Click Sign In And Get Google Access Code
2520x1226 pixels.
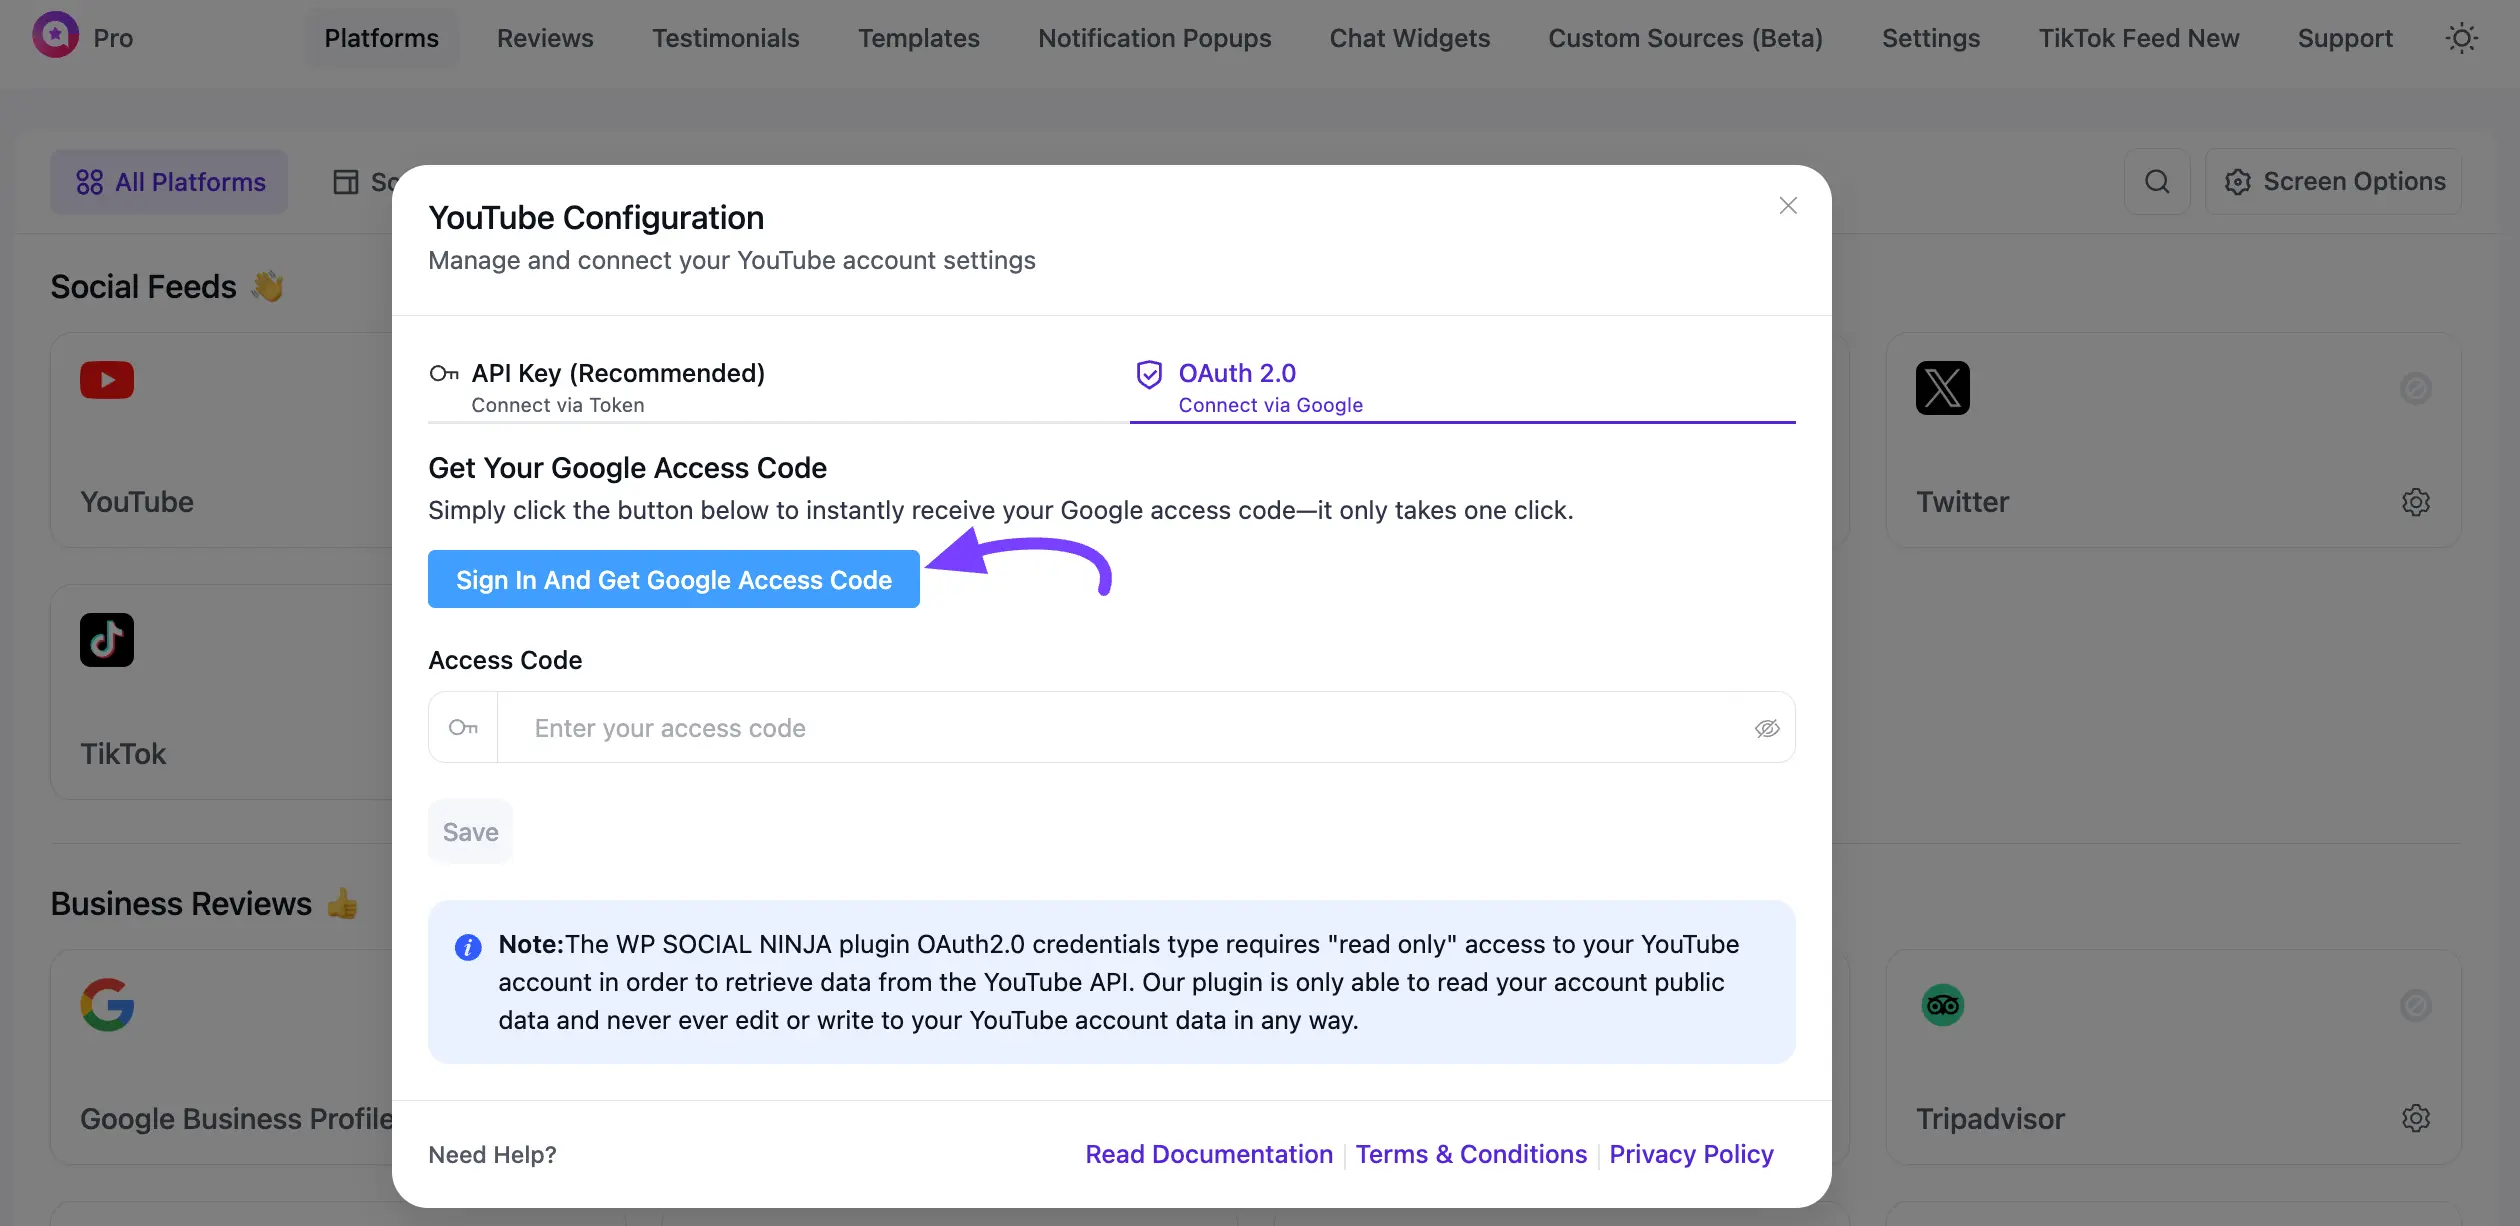point(673,579)
